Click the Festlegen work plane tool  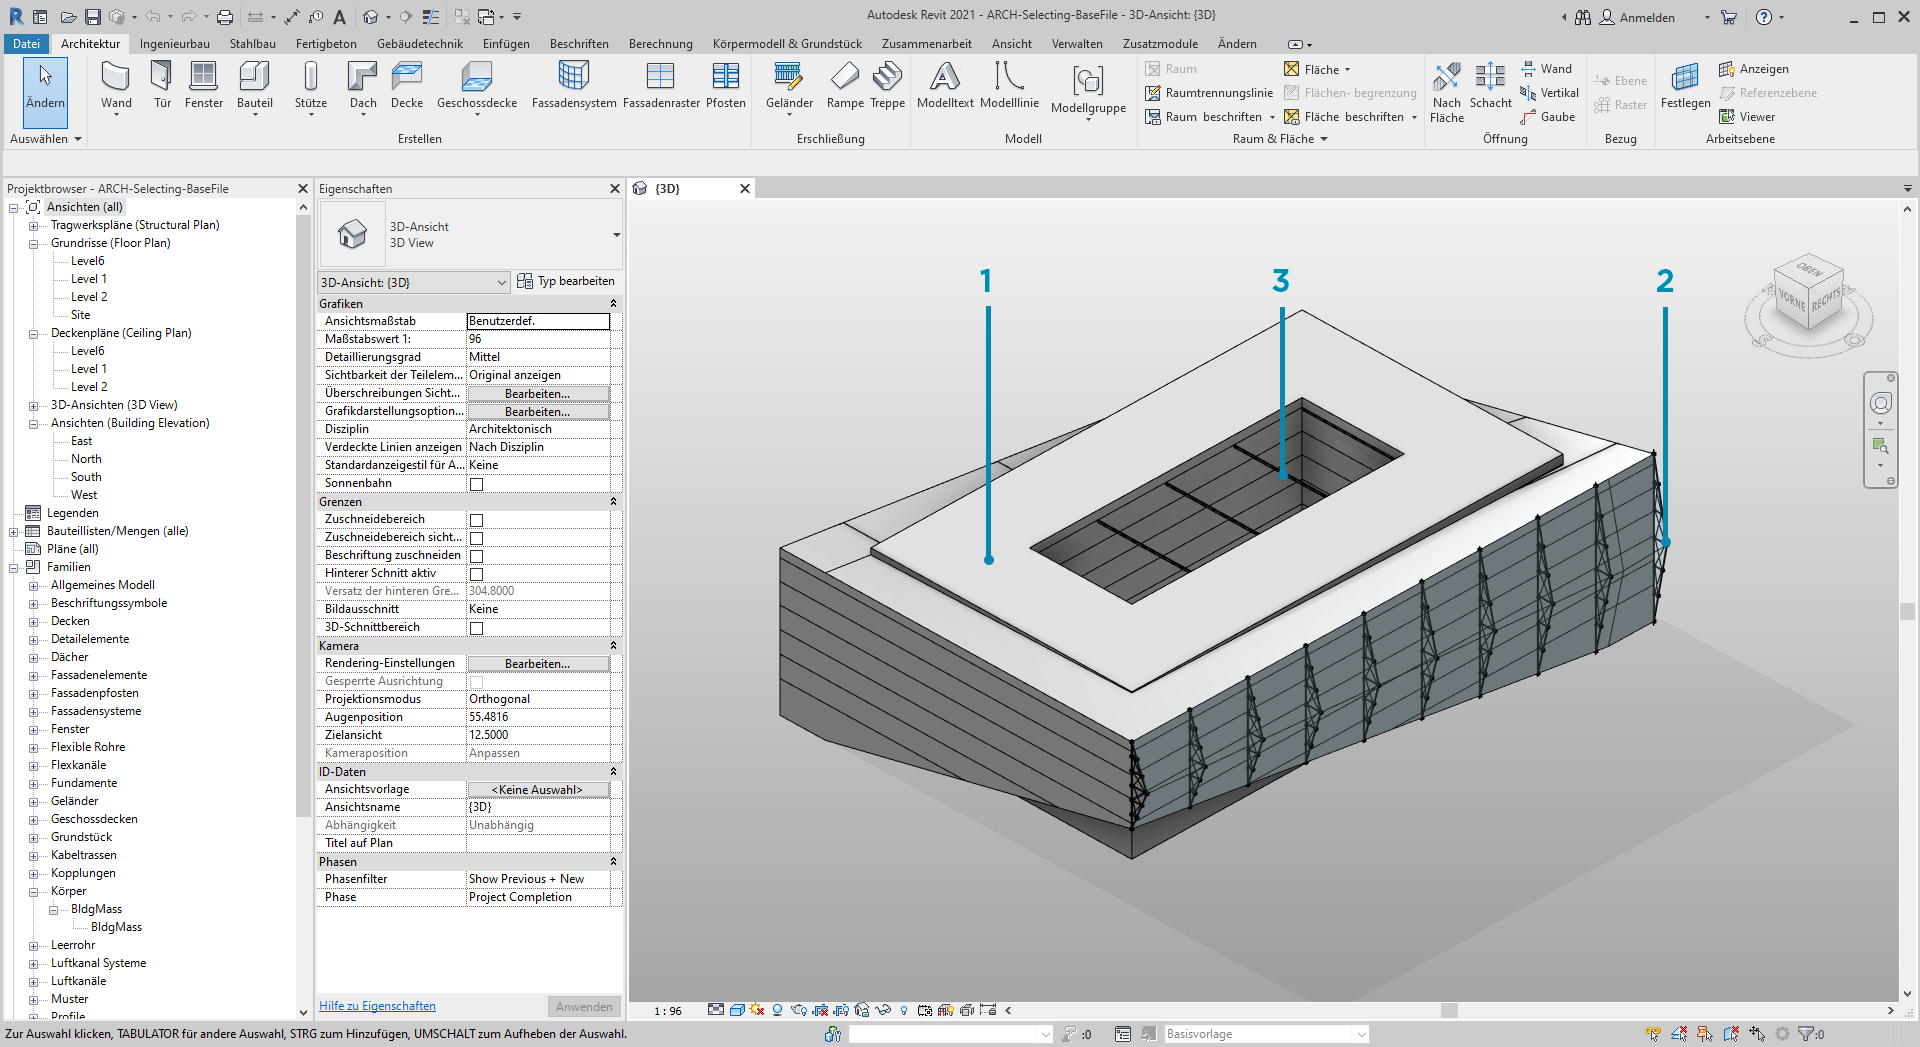point(1685,87)
